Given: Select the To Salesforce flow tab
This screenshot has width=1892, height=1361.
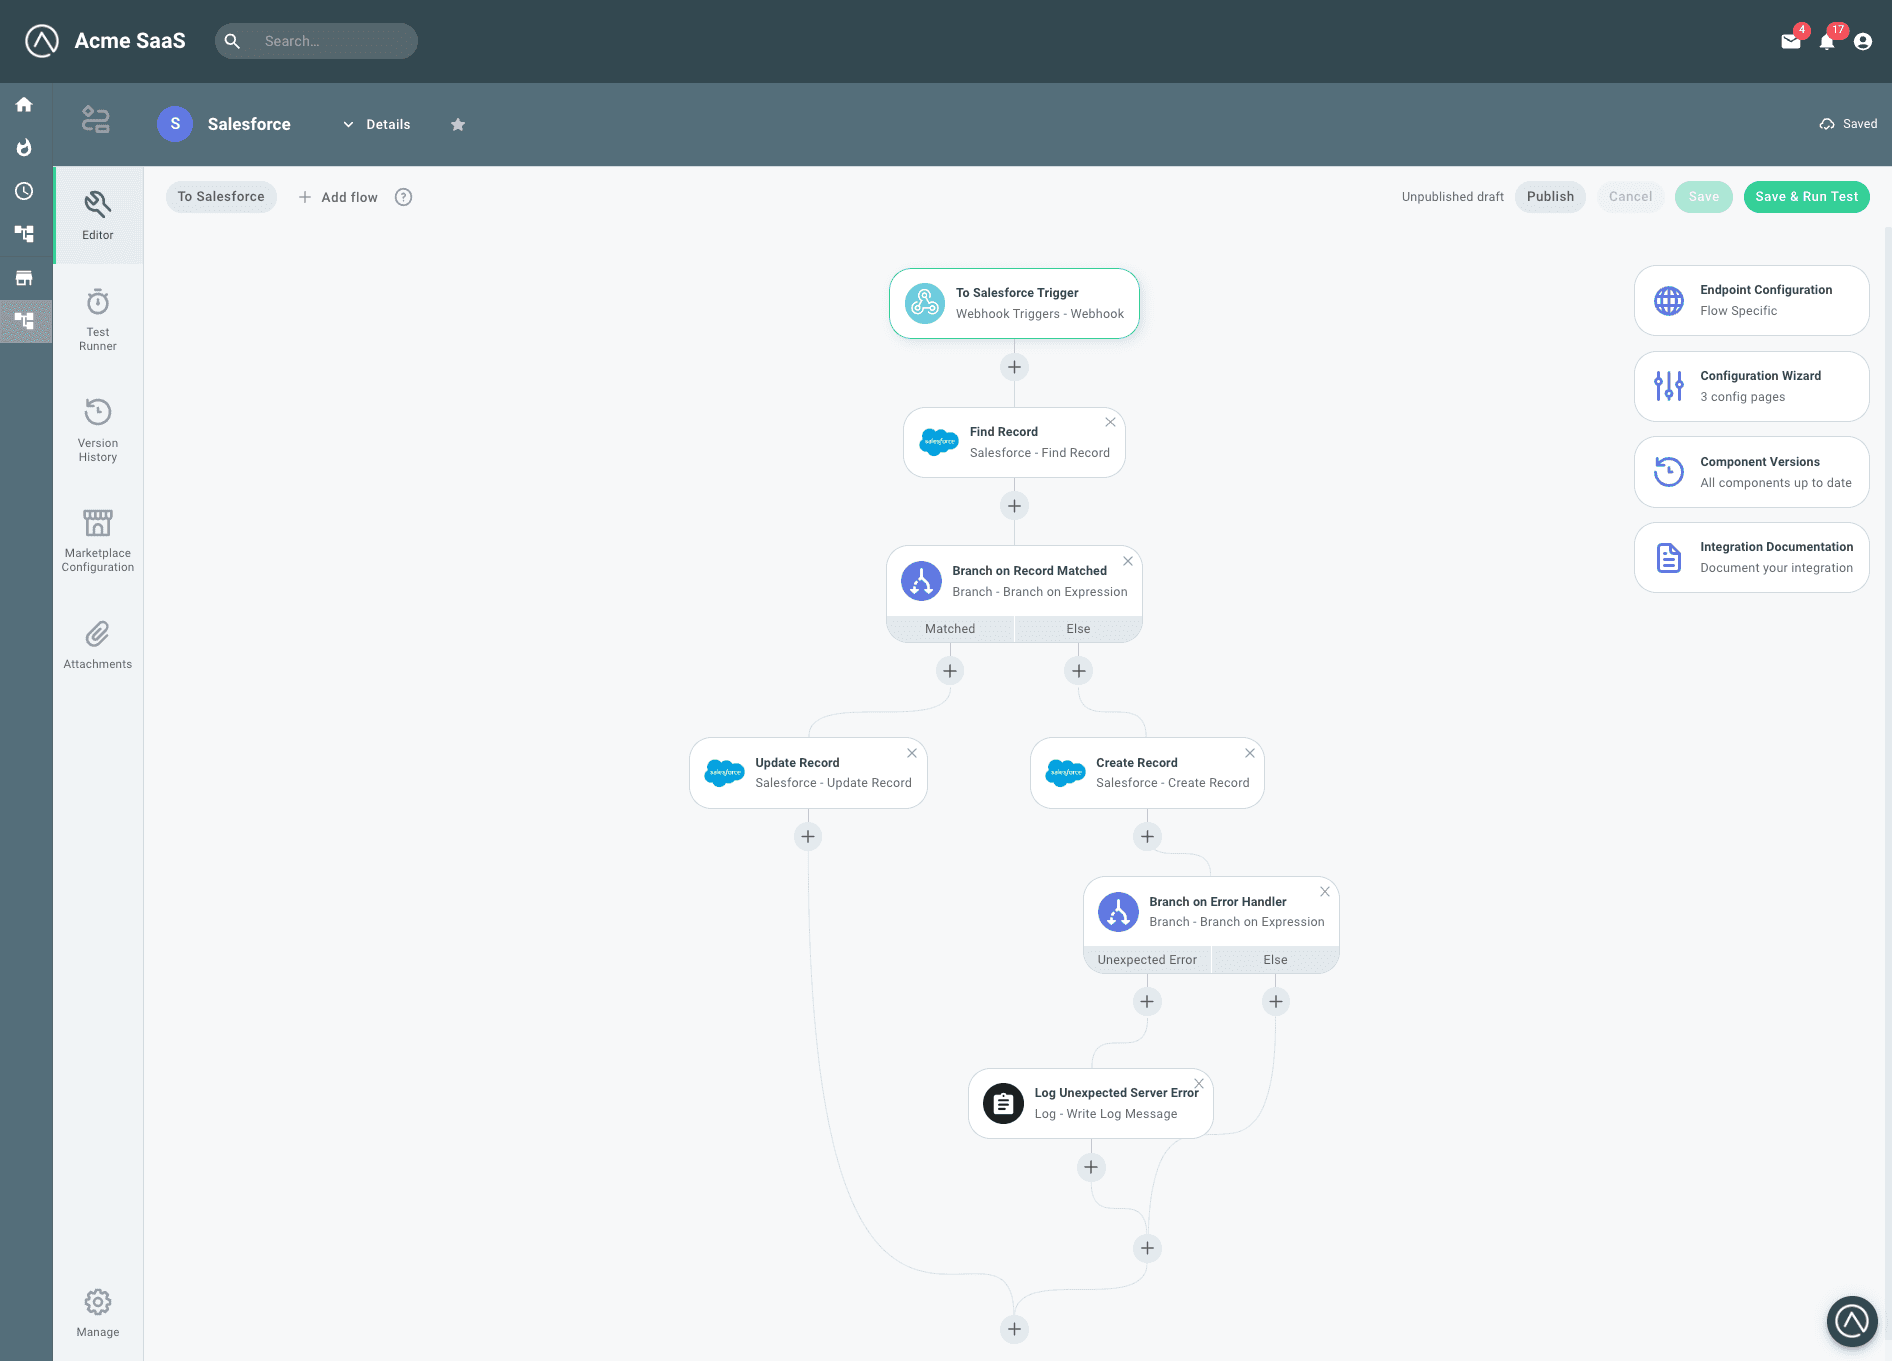Looking at the screenshot, I should pos(221,197).
